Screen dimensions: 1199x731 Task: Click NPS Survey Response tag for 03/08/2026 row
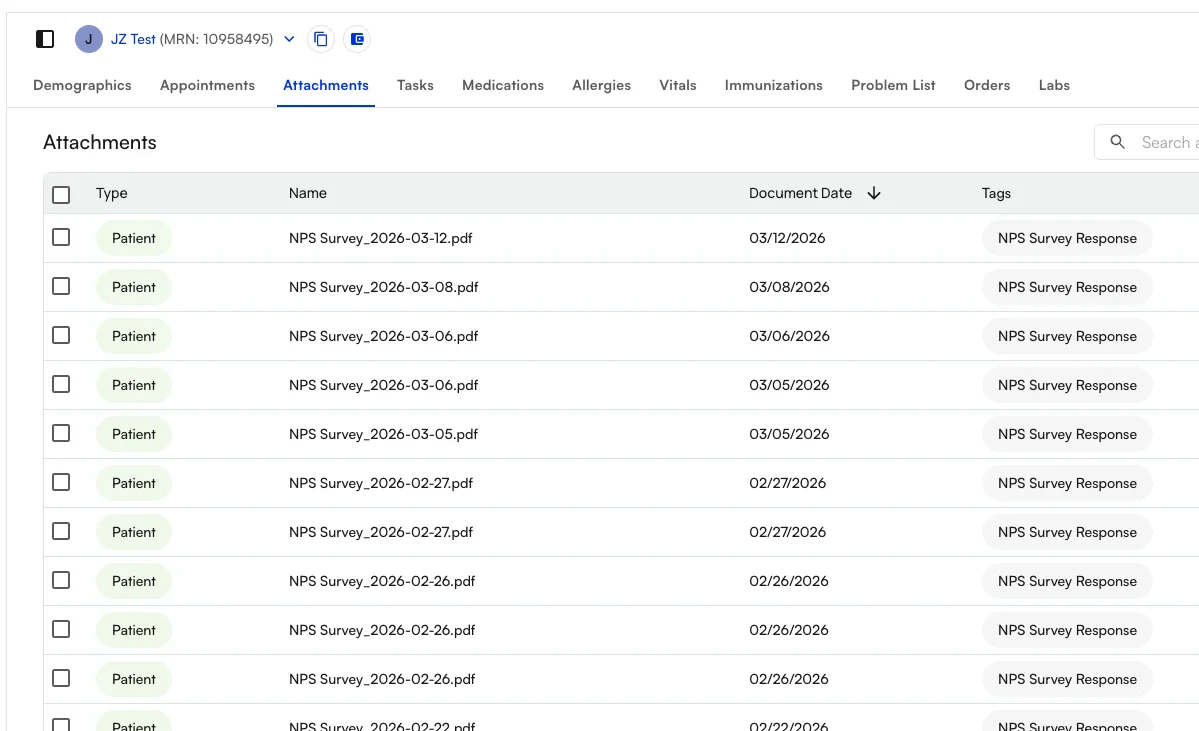pyautogui.click(x=1067, y=287)
